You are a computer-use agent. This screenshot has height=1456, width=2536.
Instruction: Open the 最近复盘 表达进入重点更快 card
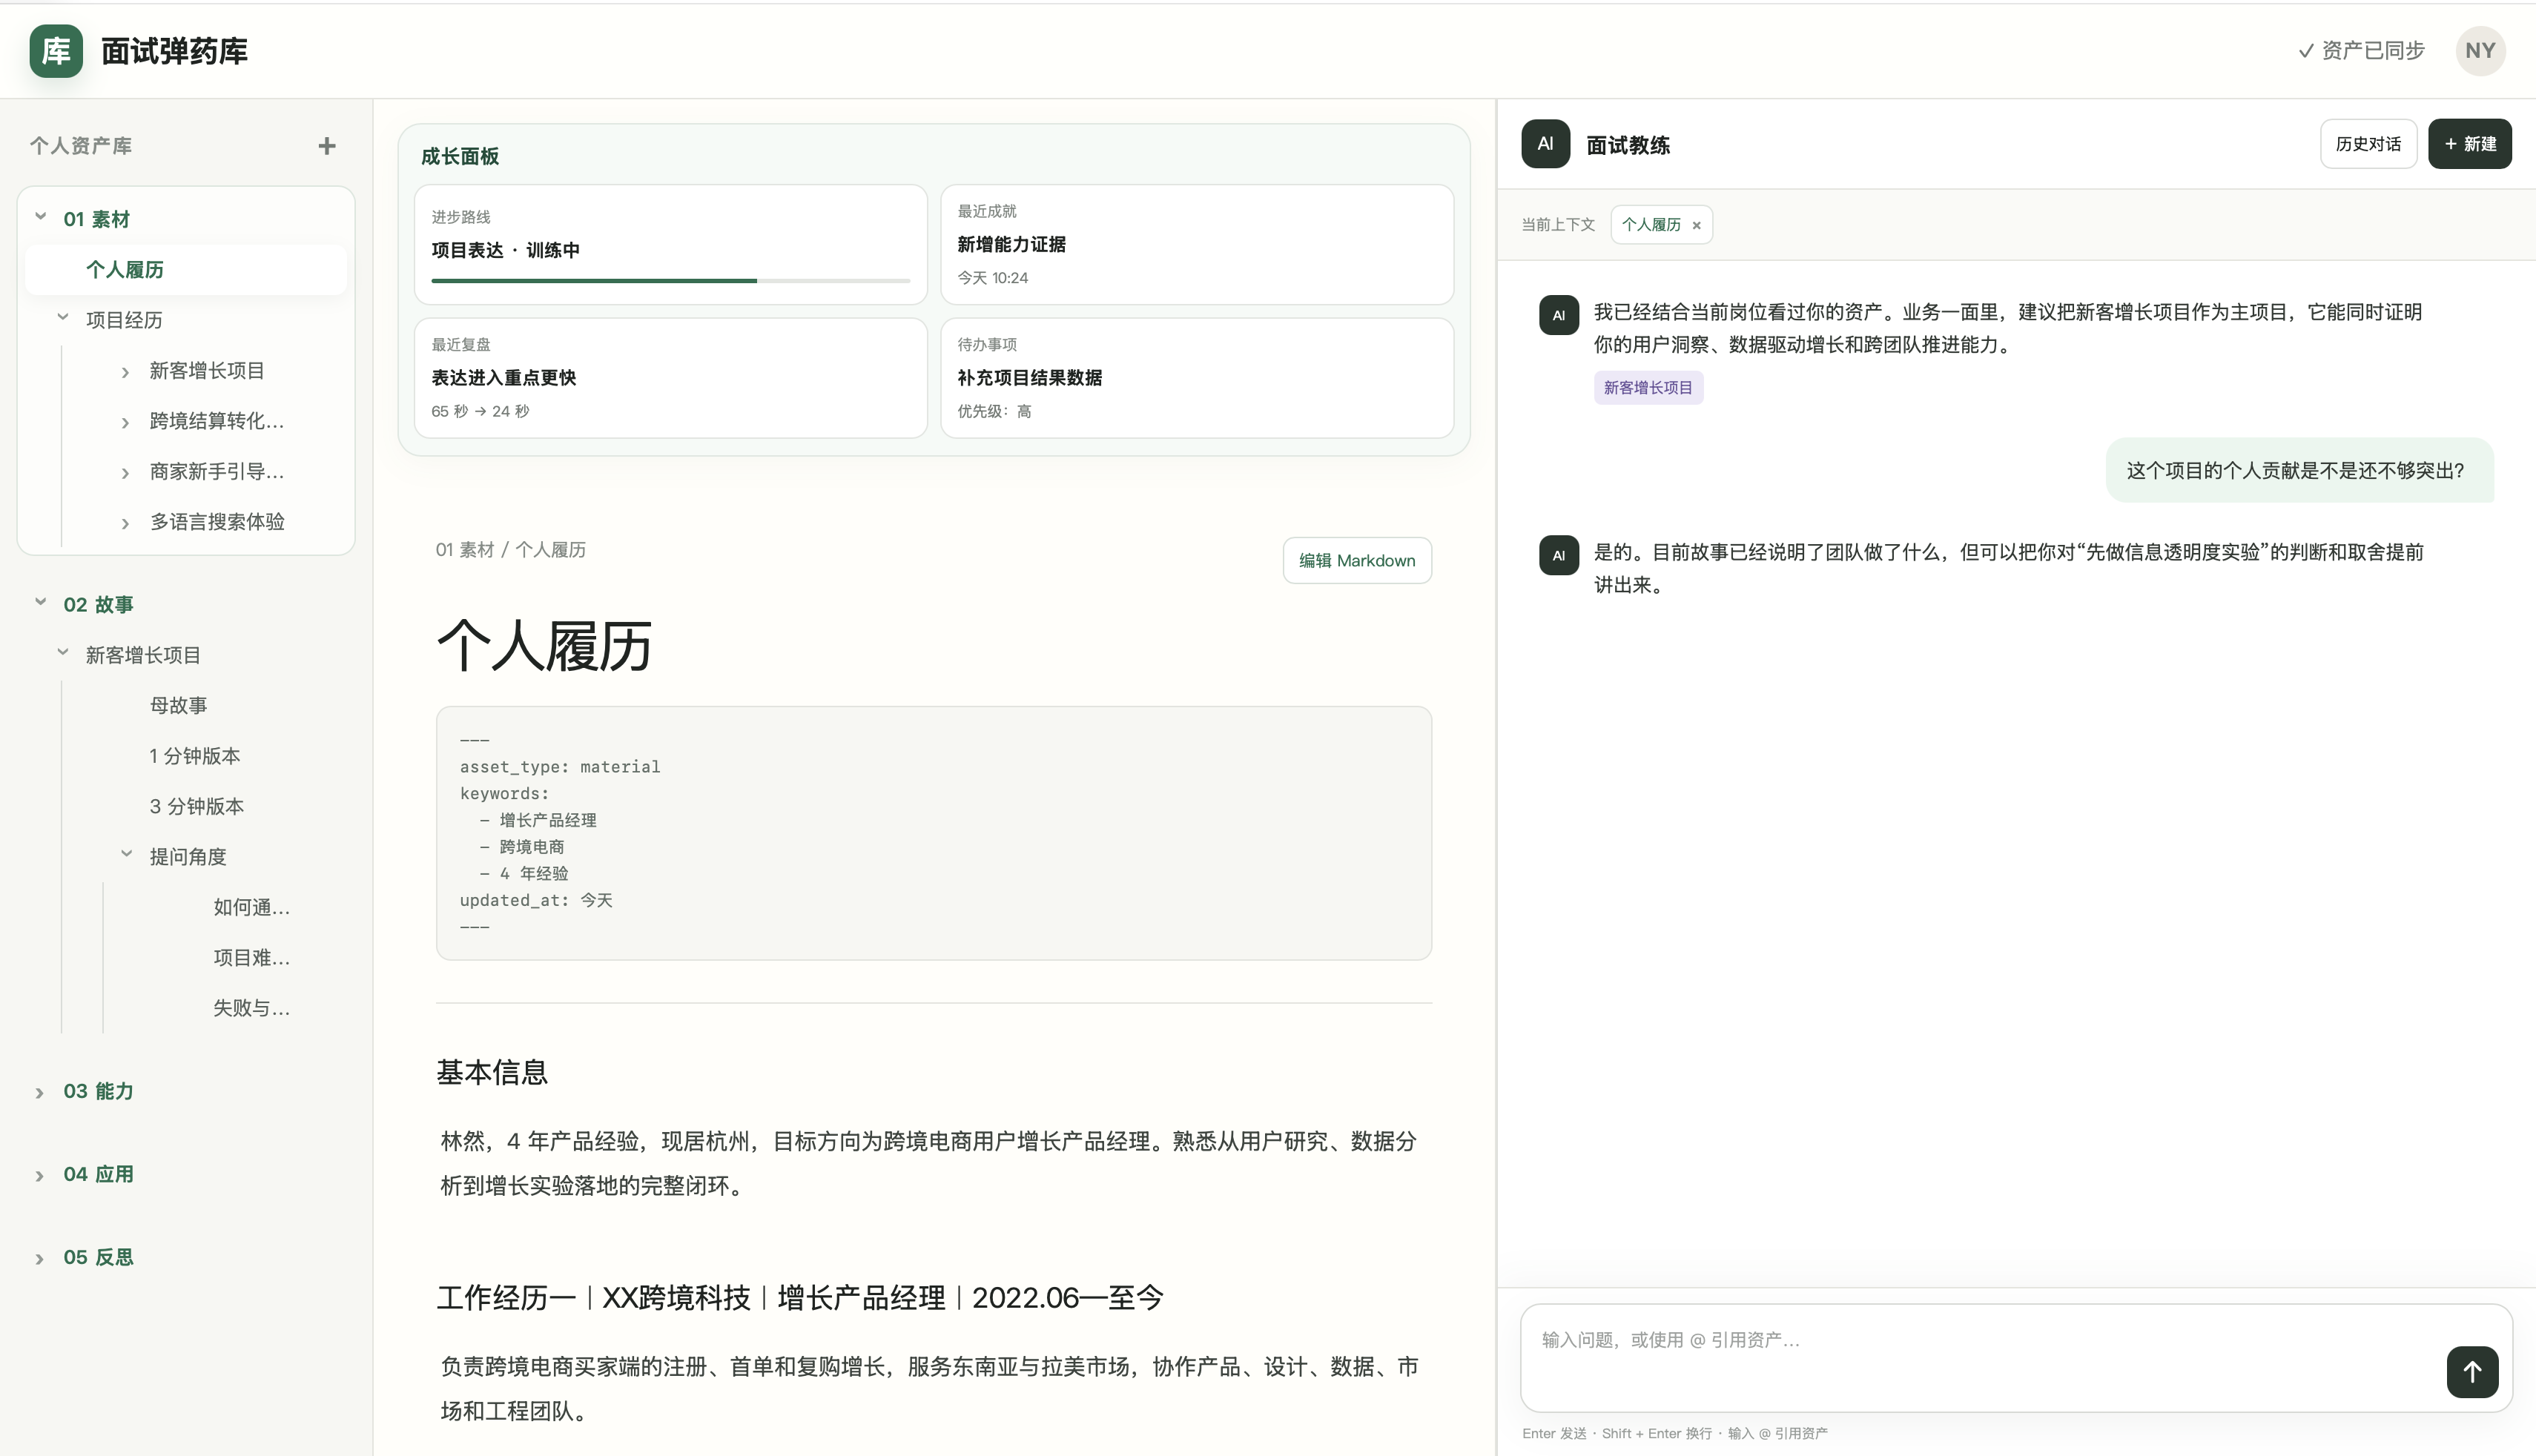tap(670, 378)
